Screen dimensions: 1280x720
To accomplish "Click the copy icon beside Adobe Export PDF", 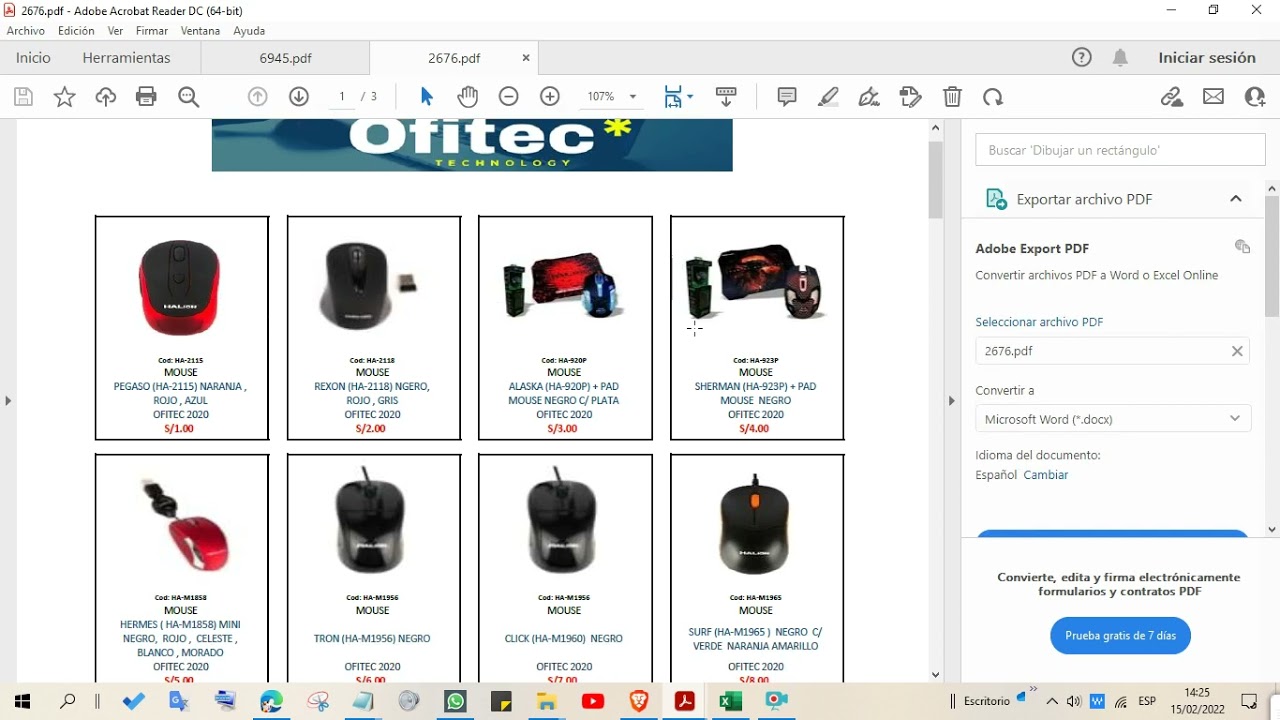I will pos(1242,247).
